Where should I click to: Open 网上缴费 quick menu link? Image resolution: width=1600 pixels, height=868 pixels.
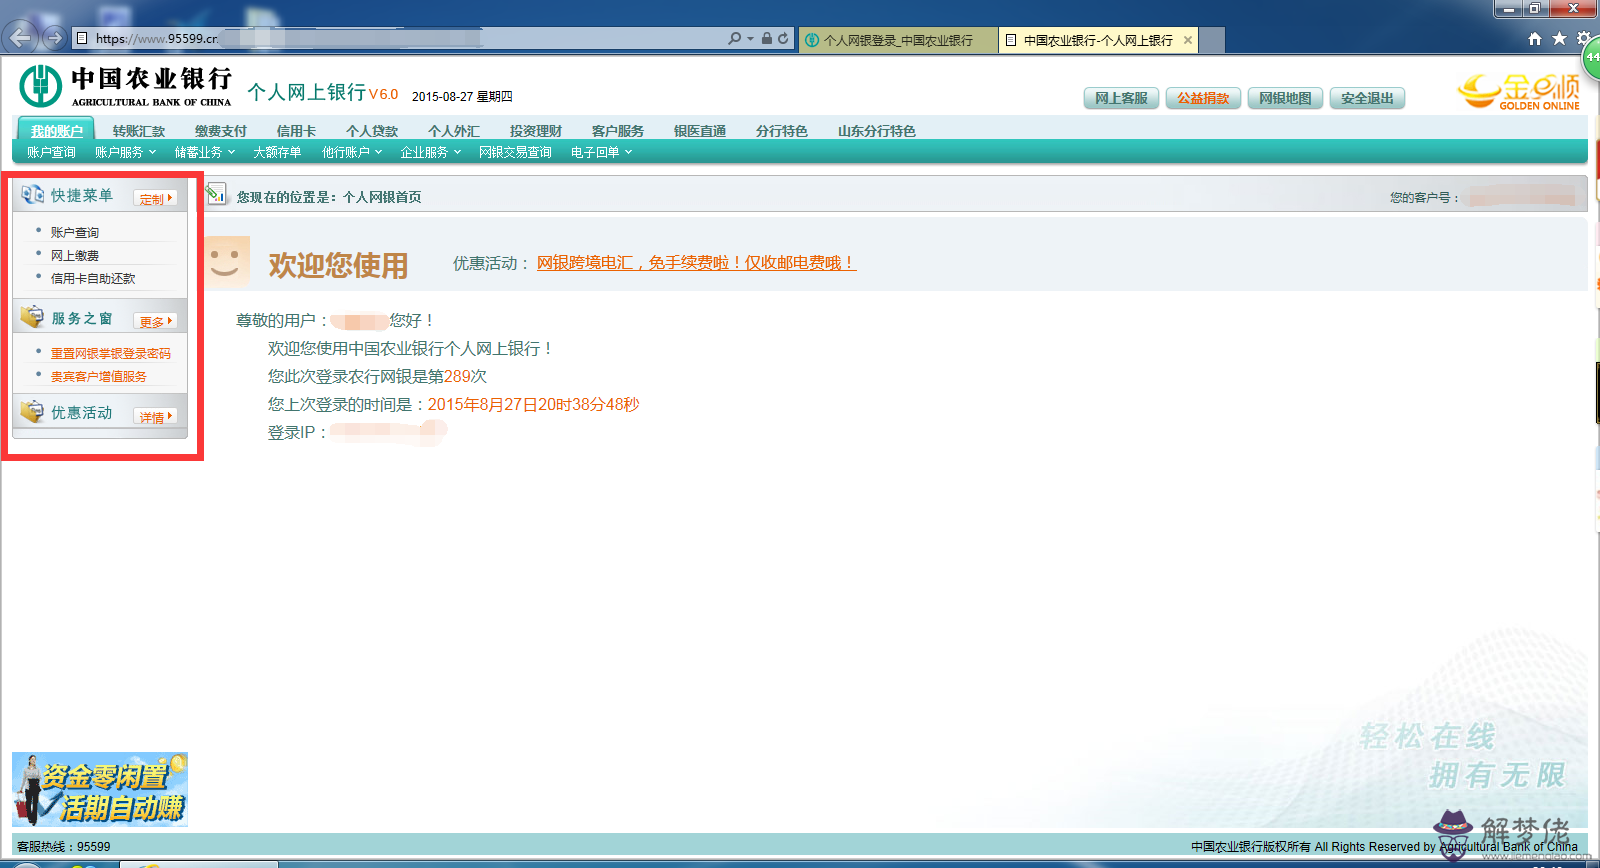pyautogui.click(x=75, y=255)
